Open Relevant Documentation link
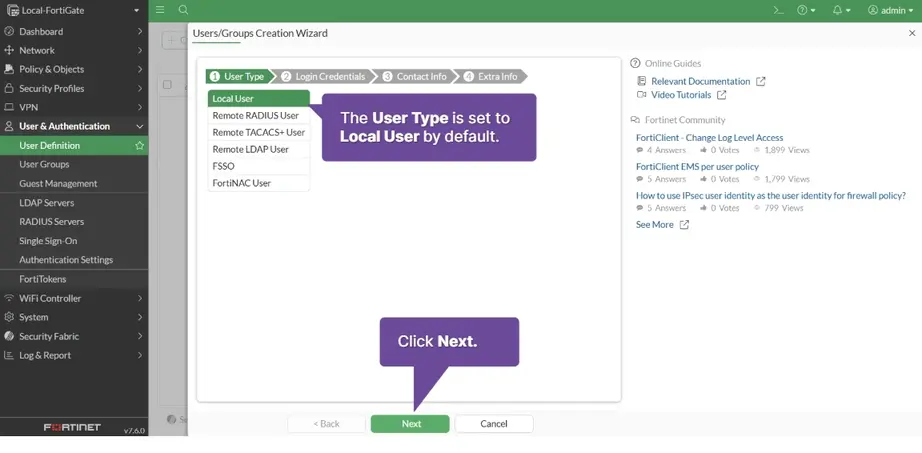Screen dimensions: 922x453 point(700,81)
